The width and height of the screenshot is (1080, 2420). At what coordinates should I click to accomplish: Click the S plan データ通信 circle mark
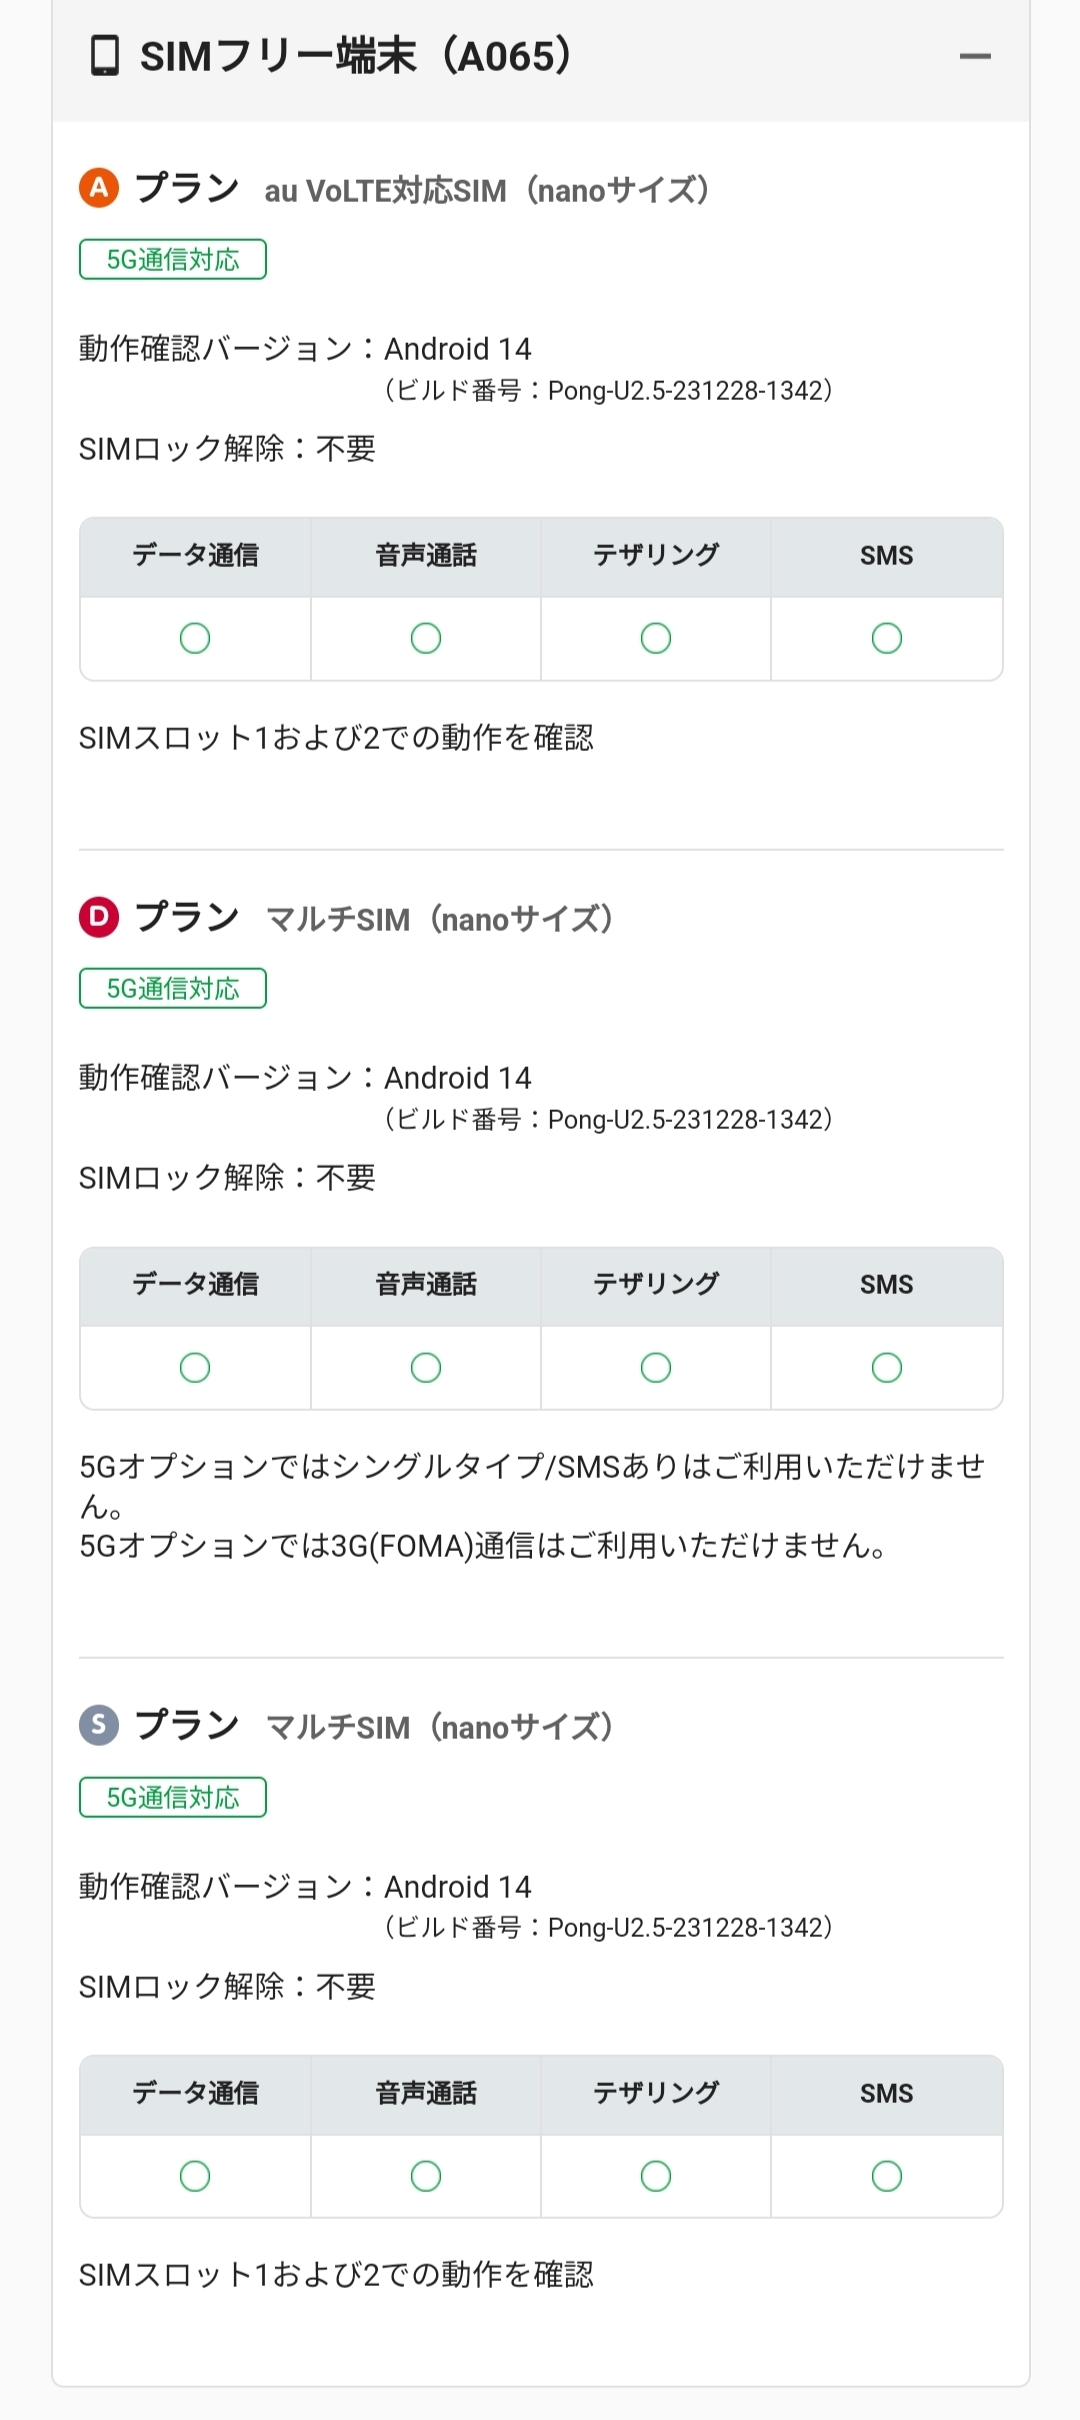pos(195,2176)
